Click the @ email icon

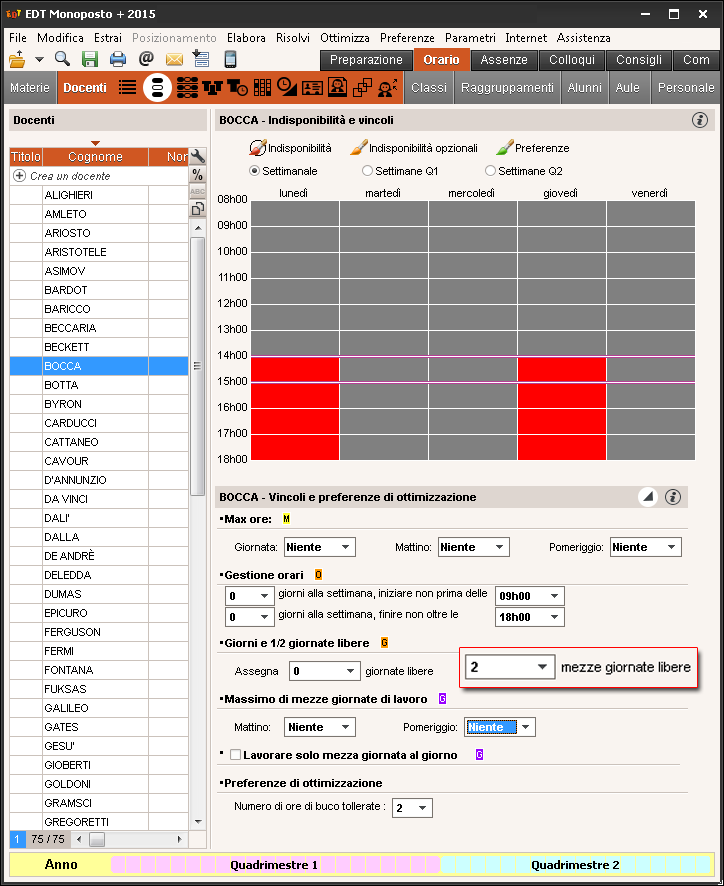pyautogui.click(x=146, y=58)
